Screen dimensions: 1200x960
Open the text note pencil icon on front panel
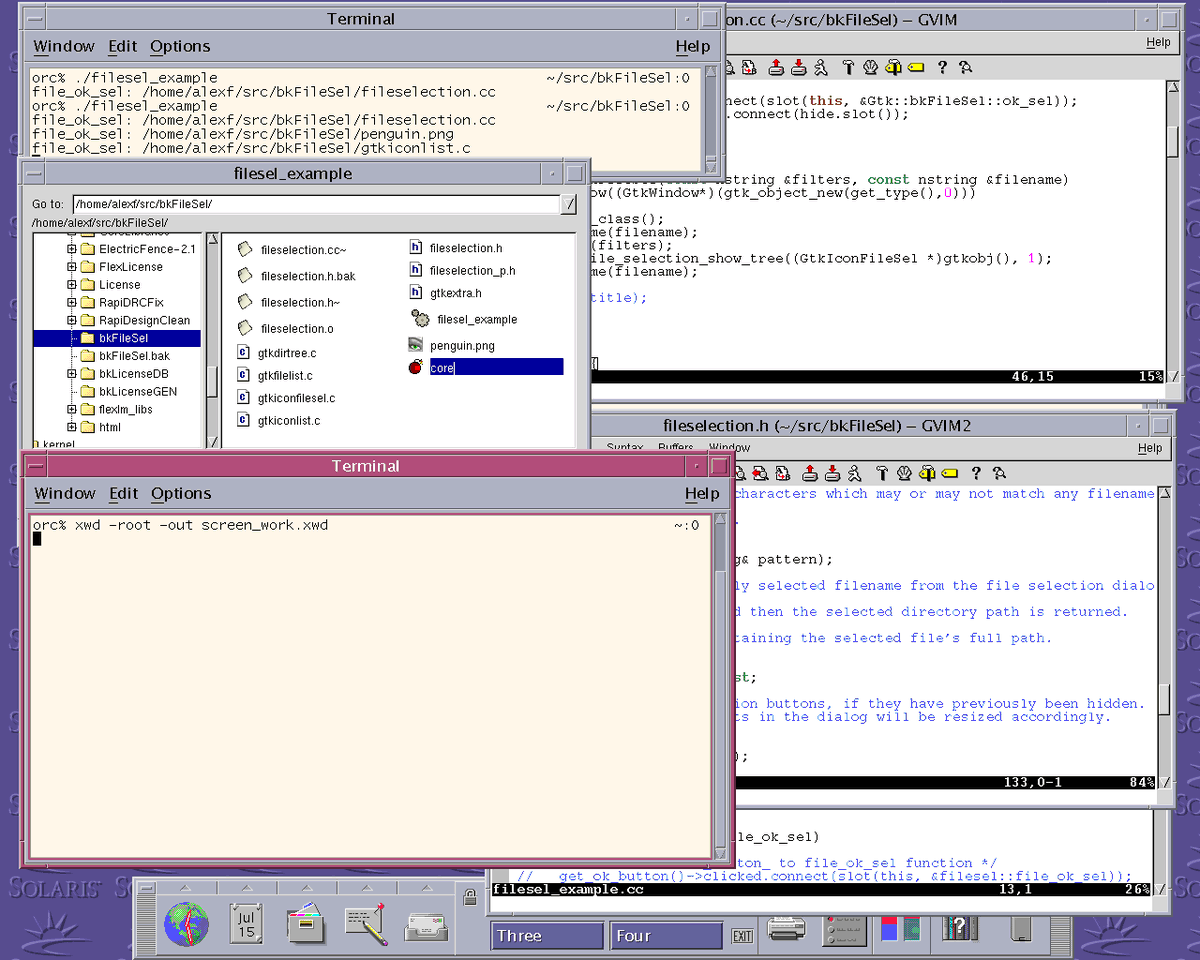pyautogui.click(x=365, y=924)
